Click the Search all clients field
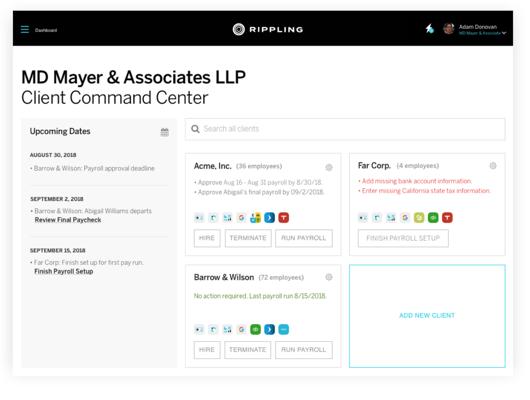The image size is (530, 400). point(345,129)
